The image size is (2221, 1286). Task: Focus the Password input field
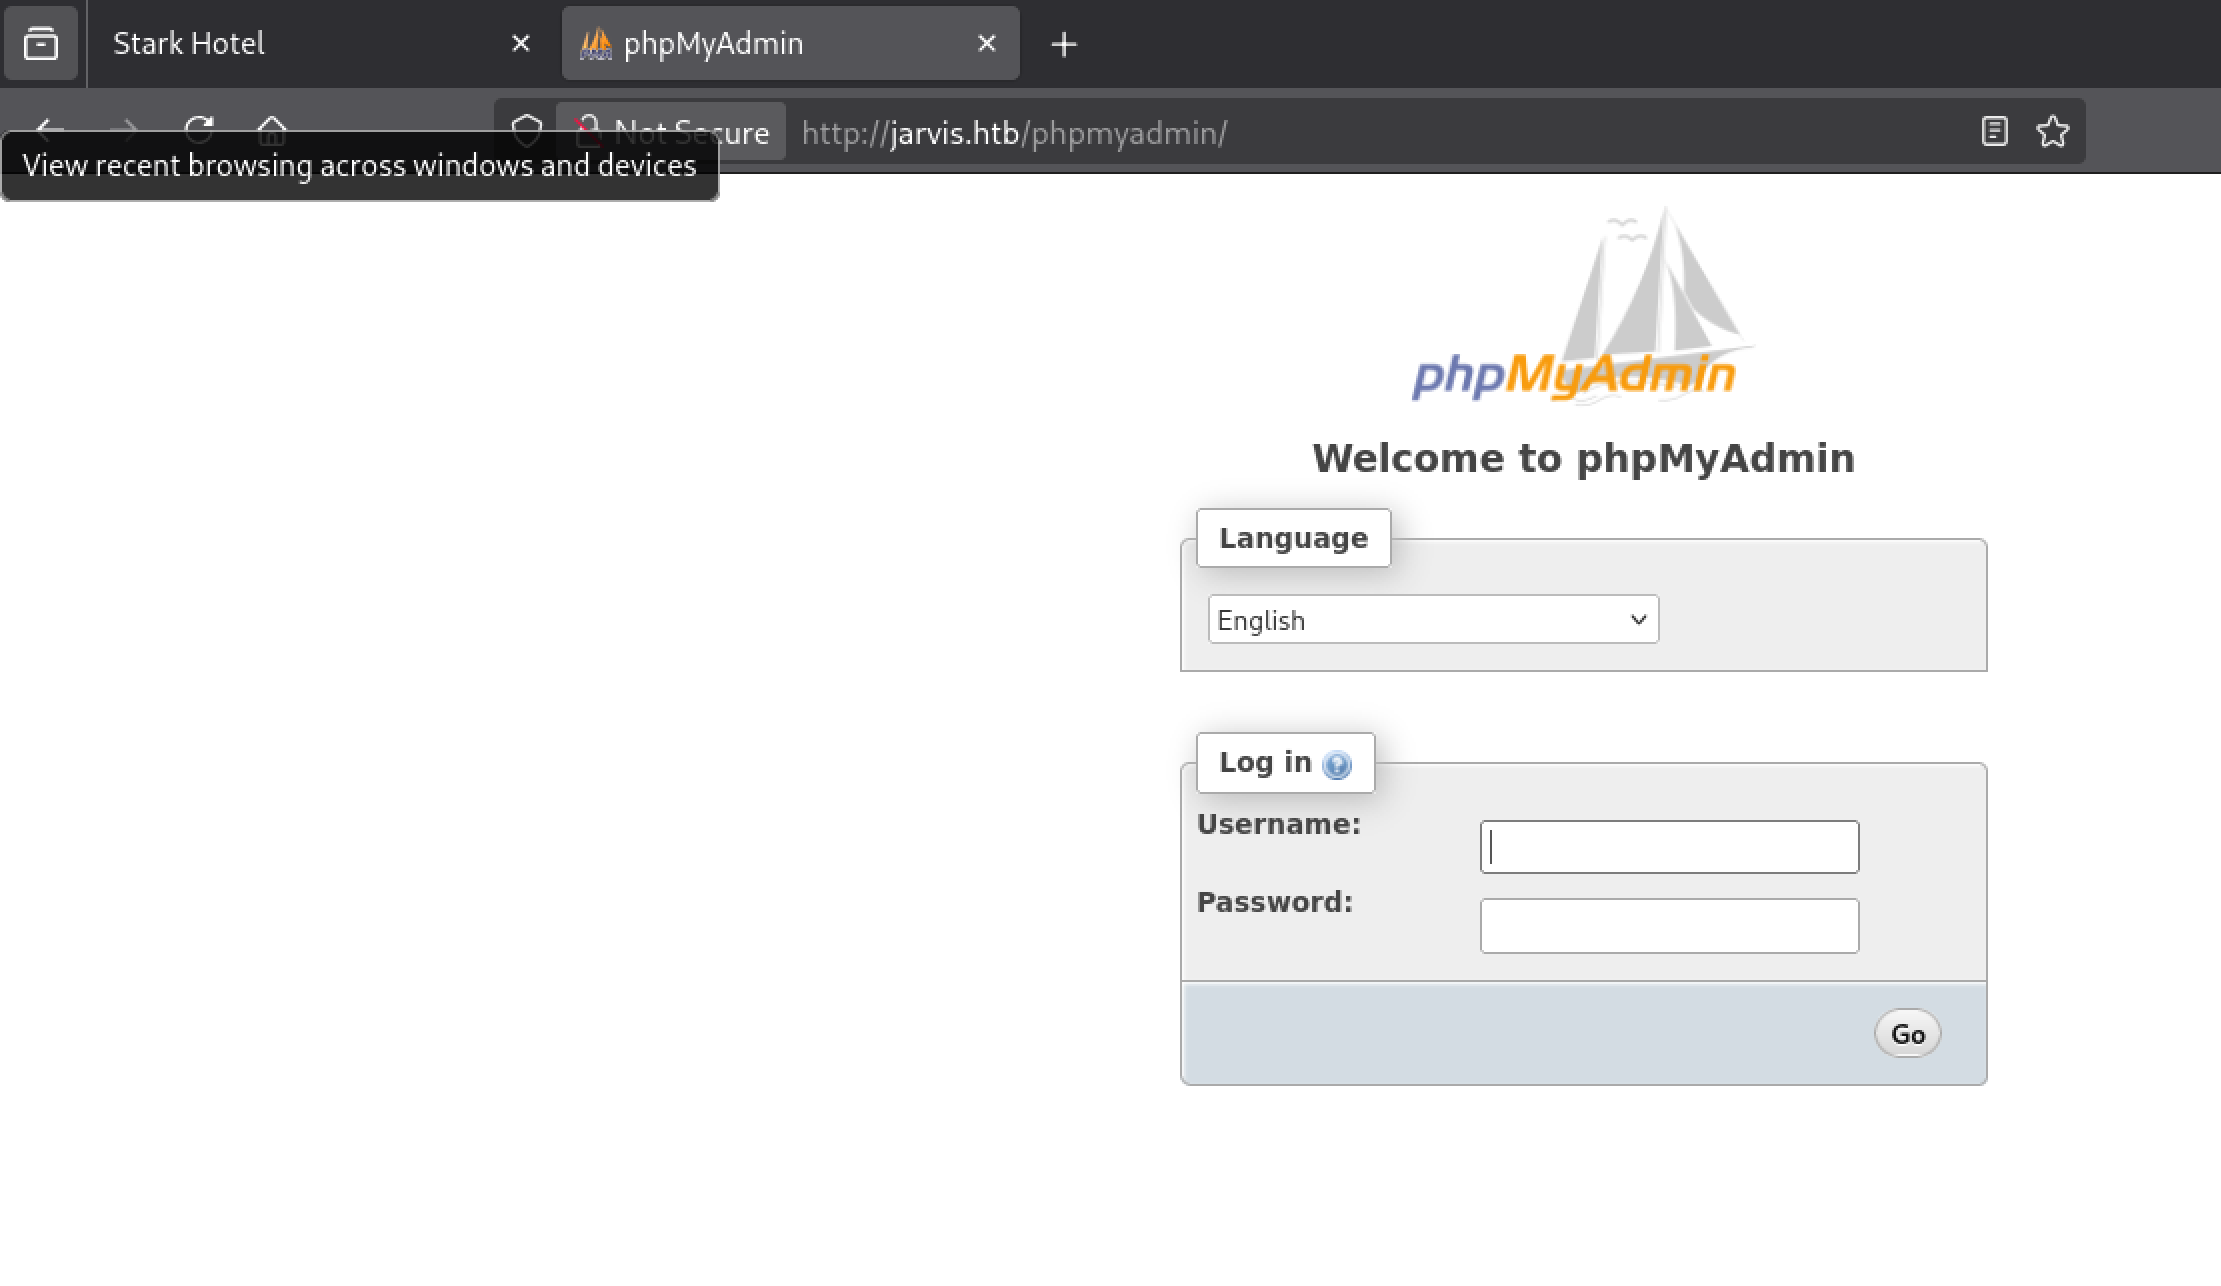click(x=1669, y=926)
